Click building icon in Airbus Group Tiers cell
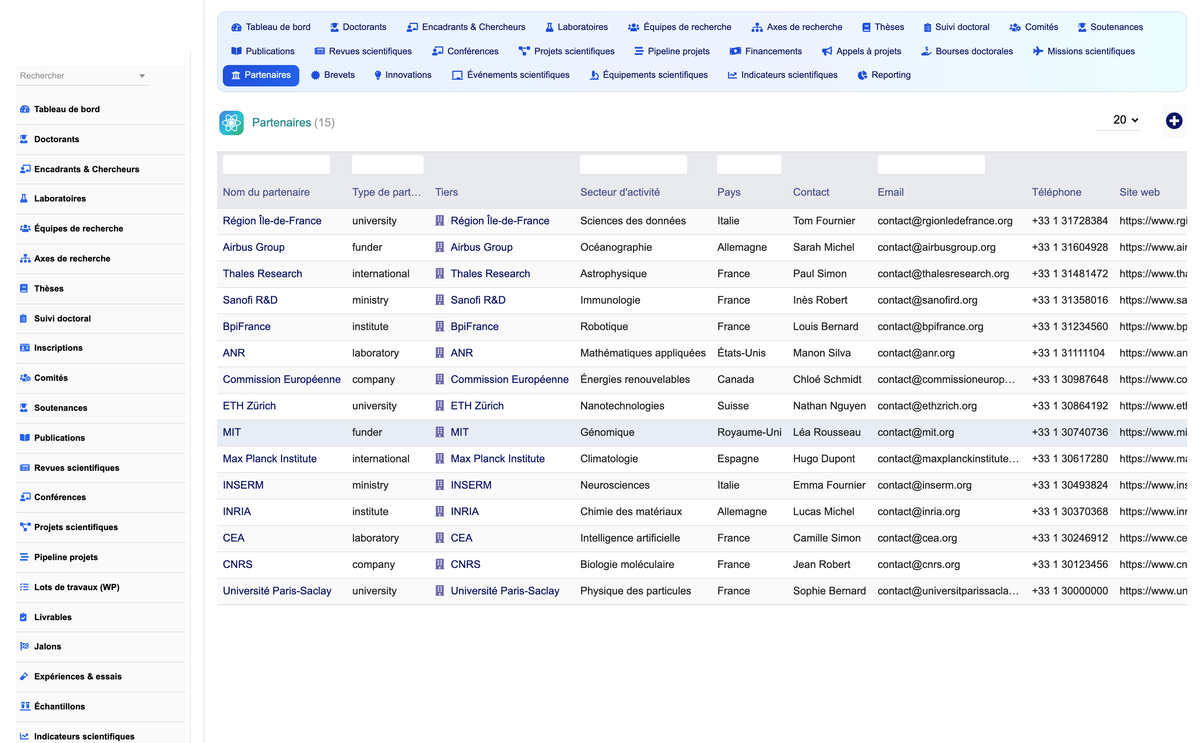This screenshot has width=1200, height=743. click(440, 247)
